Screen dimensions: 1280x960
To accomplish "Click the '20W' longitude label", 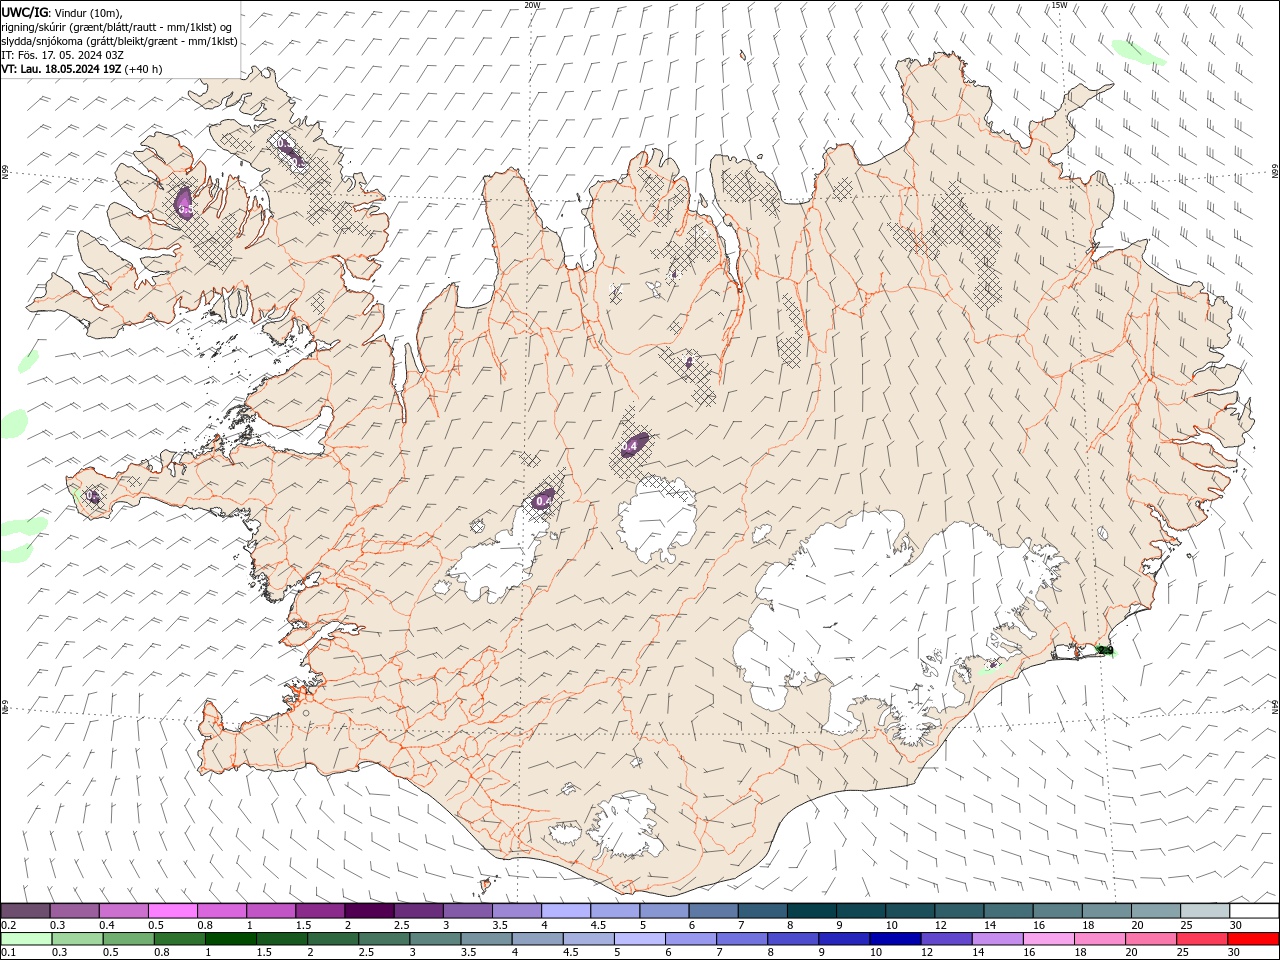I will pos(532,5).
